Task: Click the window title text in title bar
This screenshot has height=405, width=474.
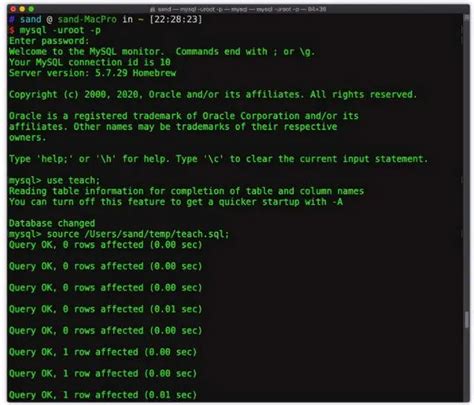Action: (x=242, y=9)
